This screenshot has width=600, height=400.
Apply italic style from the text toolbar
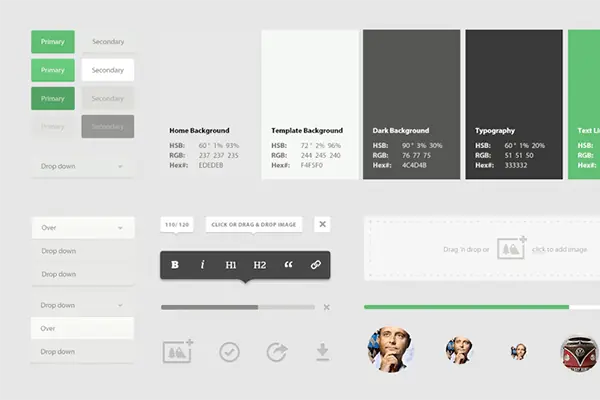[203, 265]
